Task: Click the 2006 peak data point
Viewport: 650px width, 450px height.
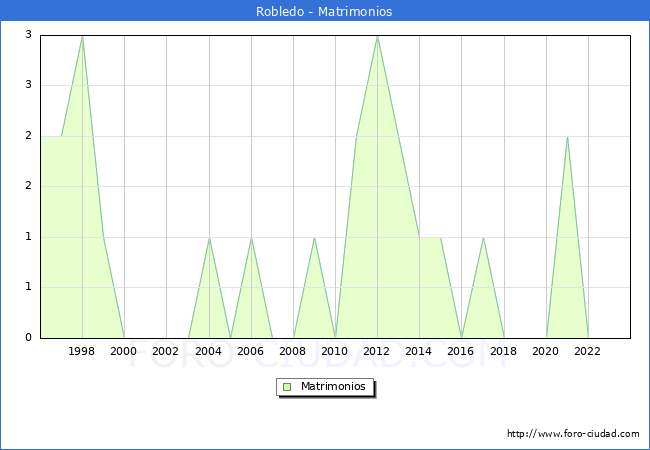Action: point(251,238)
